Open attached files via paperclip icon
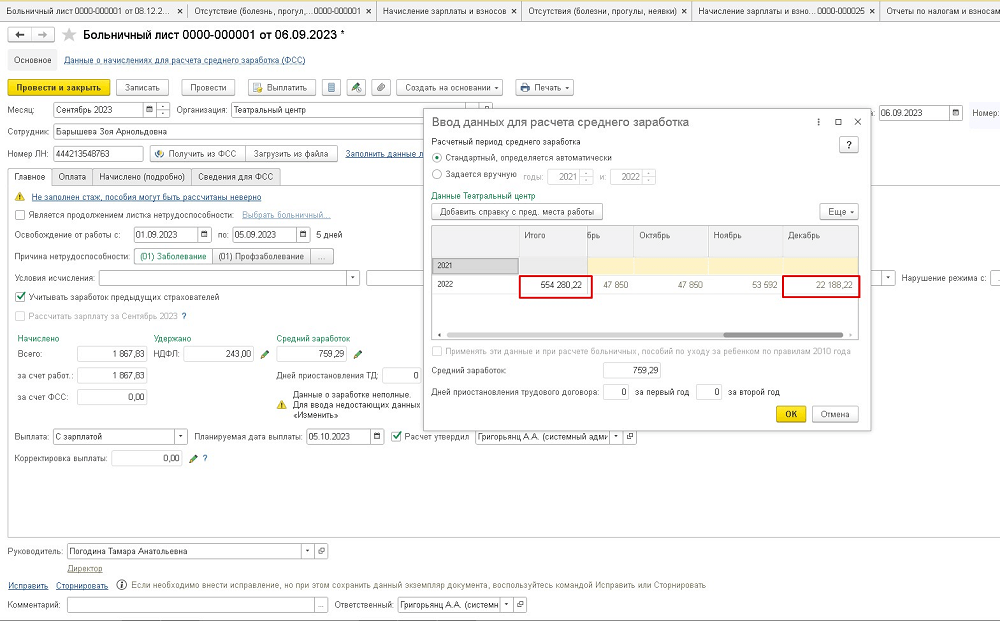Image resolution: width=1000 pixels, height=621 pixels. pyautogui.click(x=380, y=88)
